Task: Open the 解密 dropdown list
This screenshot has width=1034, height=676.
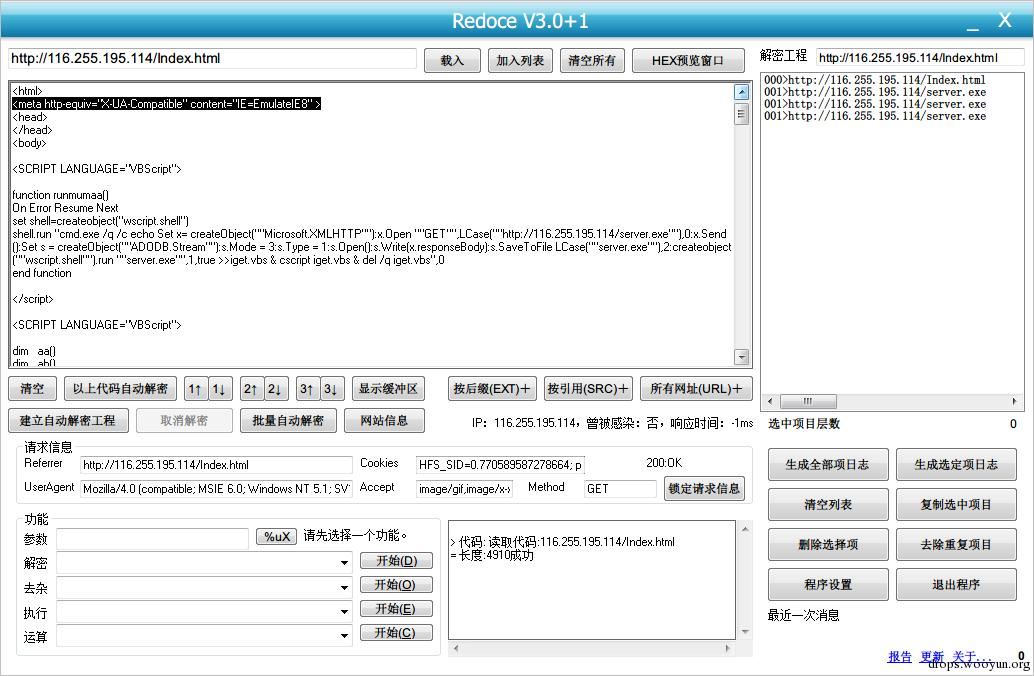Action: pyautogui.click(x=344, y=563)
